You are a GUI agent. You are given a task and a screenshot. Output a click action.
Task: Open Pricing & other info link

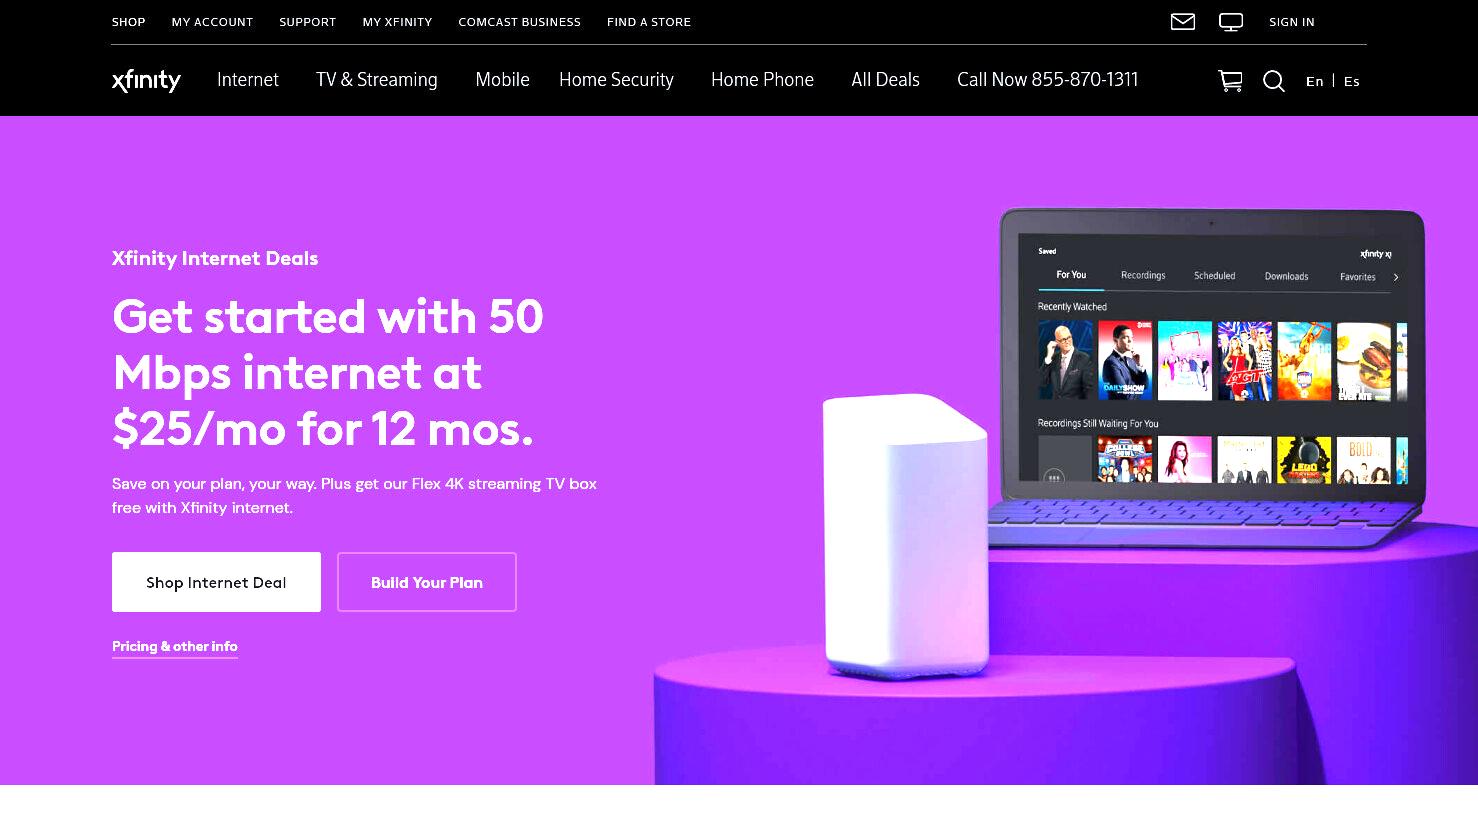point(175,647)
